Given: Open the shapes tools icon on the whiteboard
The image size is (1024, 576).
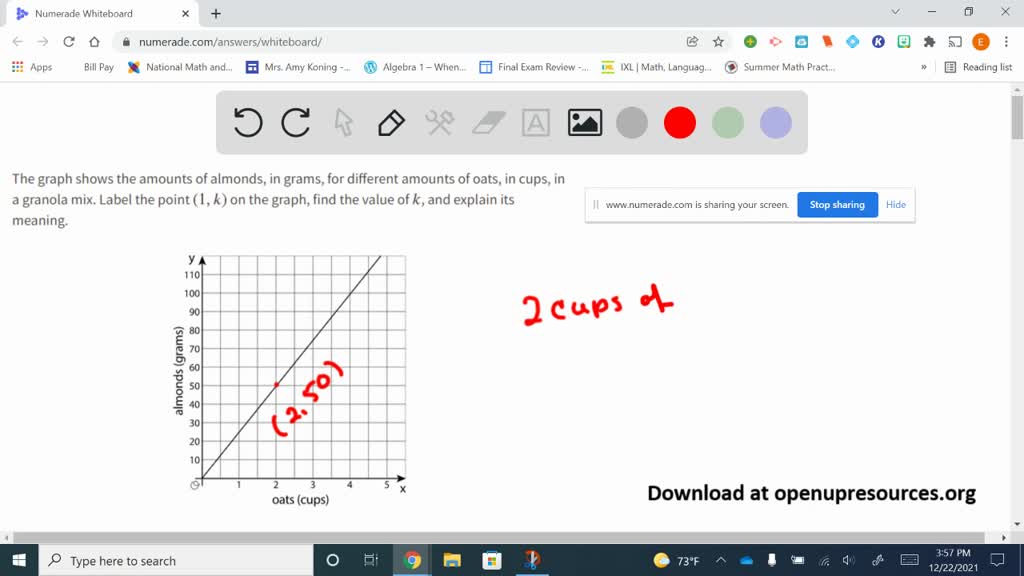Looking at the screenshot, I should pos(438,122).
